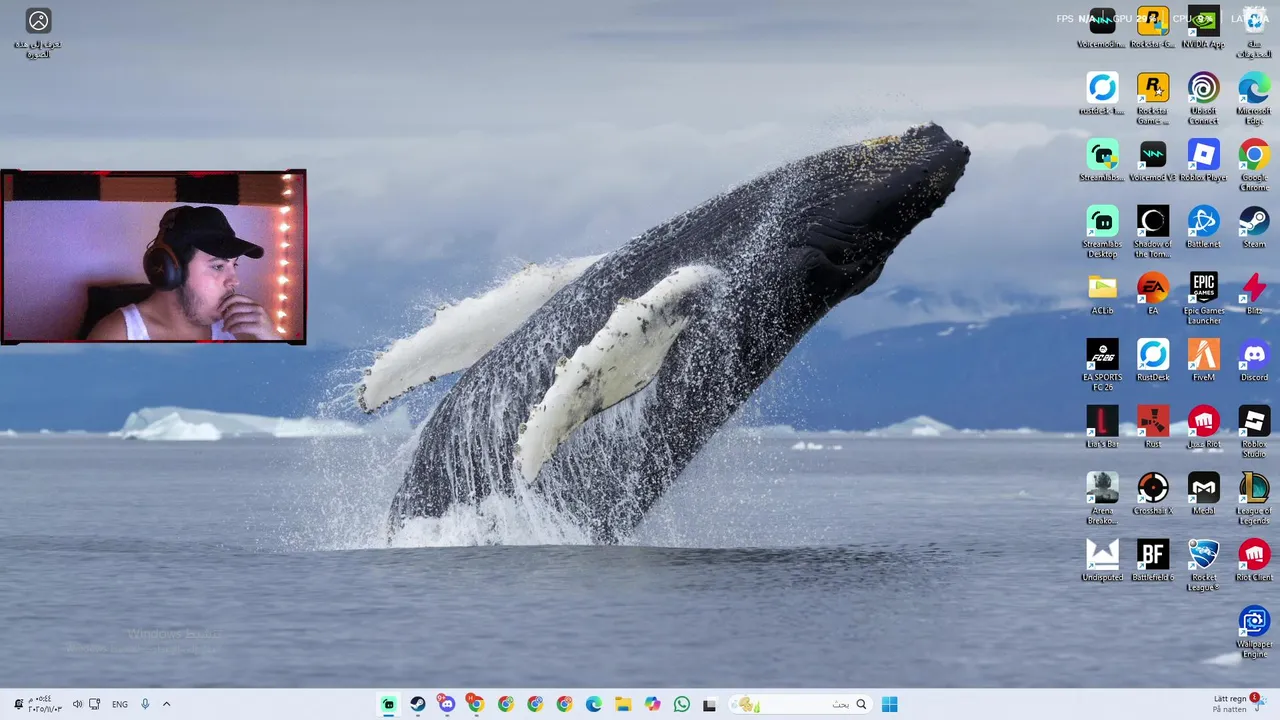Launch the Undisputed shortcut
1280x720 pixels.
click(1102, 560)
